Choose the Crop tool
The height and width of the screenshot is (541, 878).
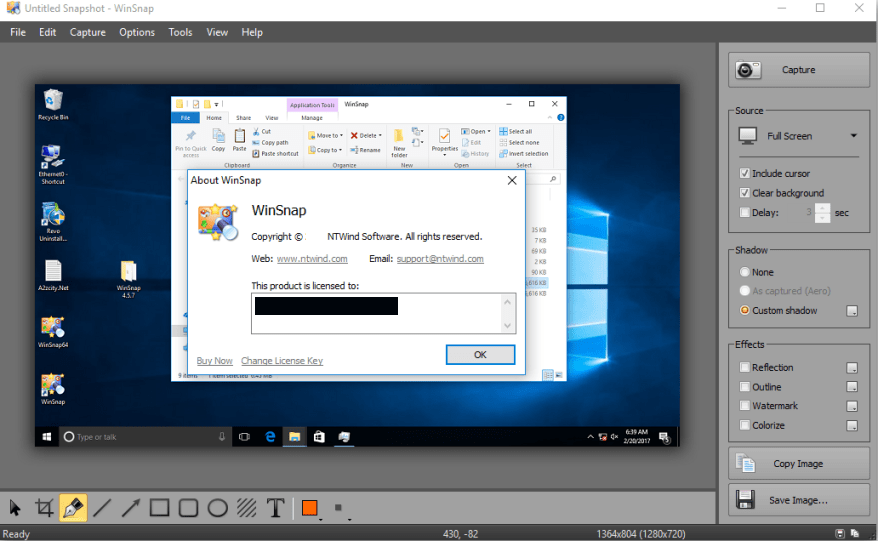44,508
